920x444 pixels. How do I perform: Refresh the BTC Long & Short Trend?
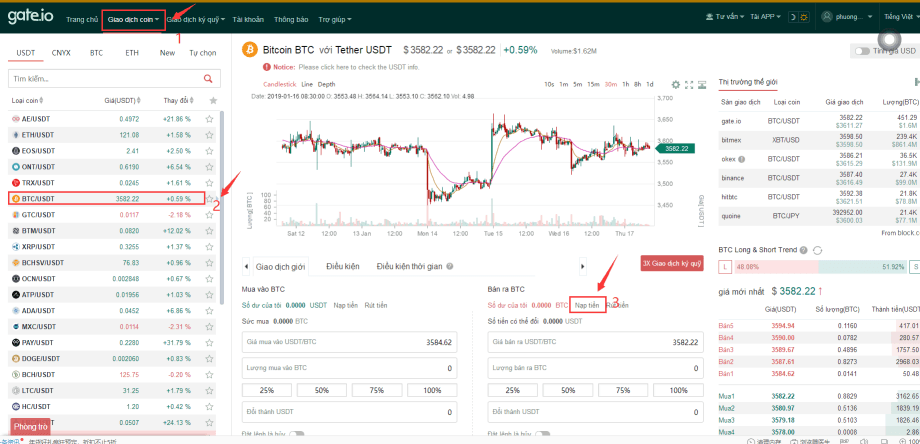pos(818,250)
